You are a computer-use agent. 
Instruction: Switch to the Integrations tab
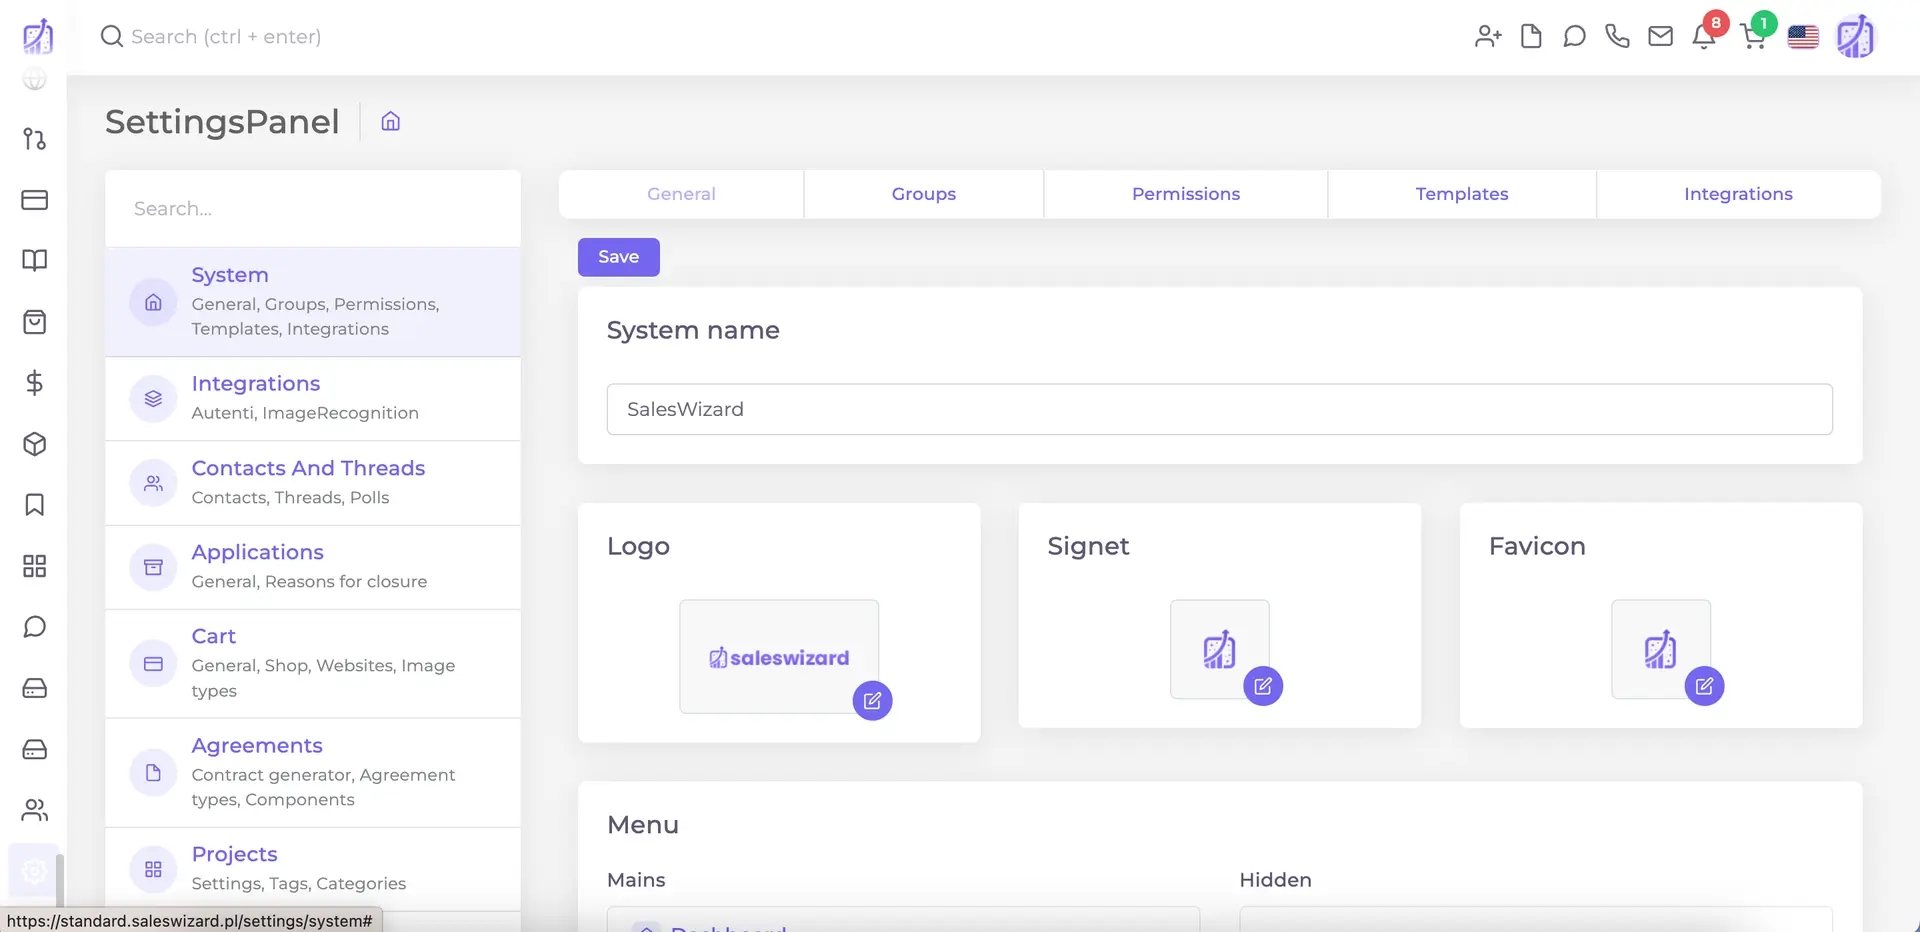coord(1738,193)
